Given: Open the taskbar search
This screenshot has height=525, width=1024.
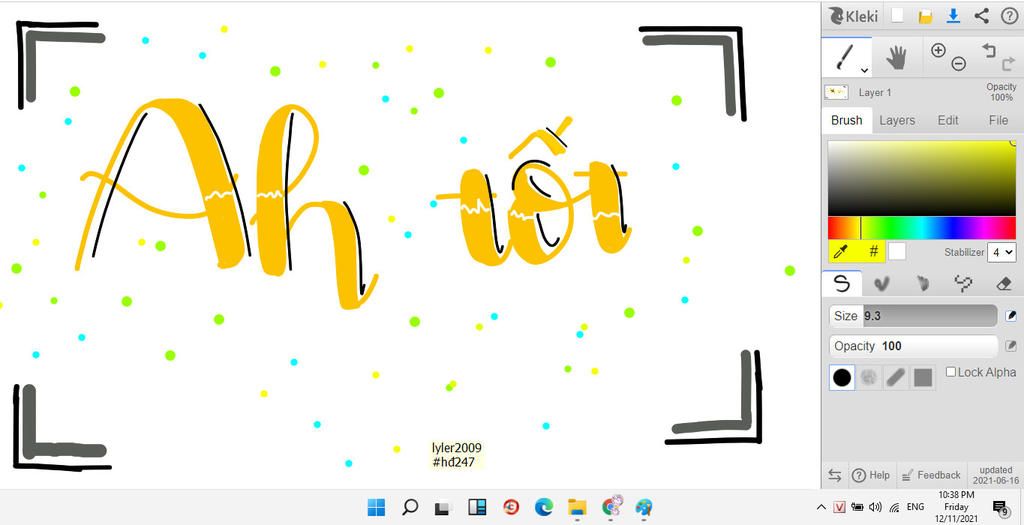Looking at the screenshot, I should point(409,507).
